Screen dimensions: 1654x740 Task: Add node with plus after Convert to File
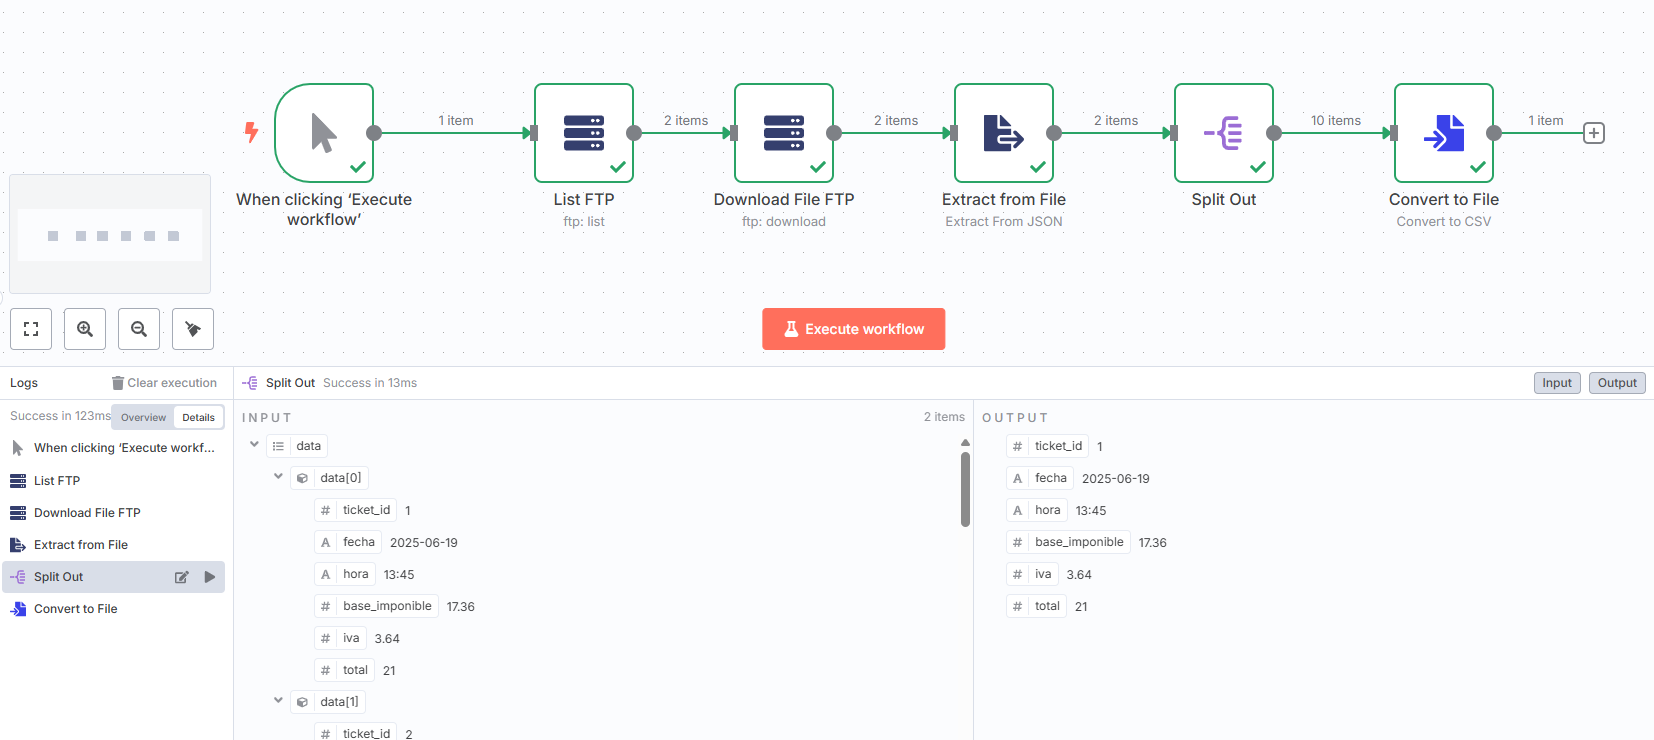point(1594,133)
